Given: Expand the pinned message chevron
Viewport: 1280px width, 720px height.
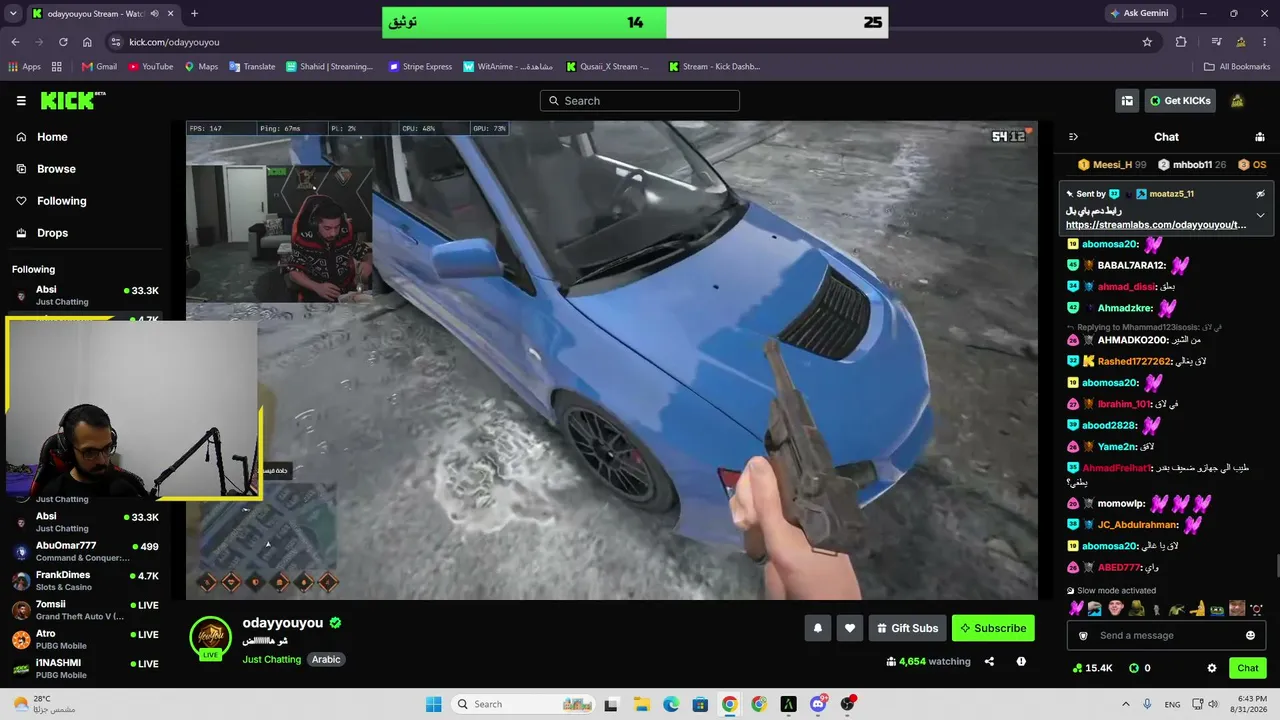Looking at the screenshot, I should [x=1260, y=215].
